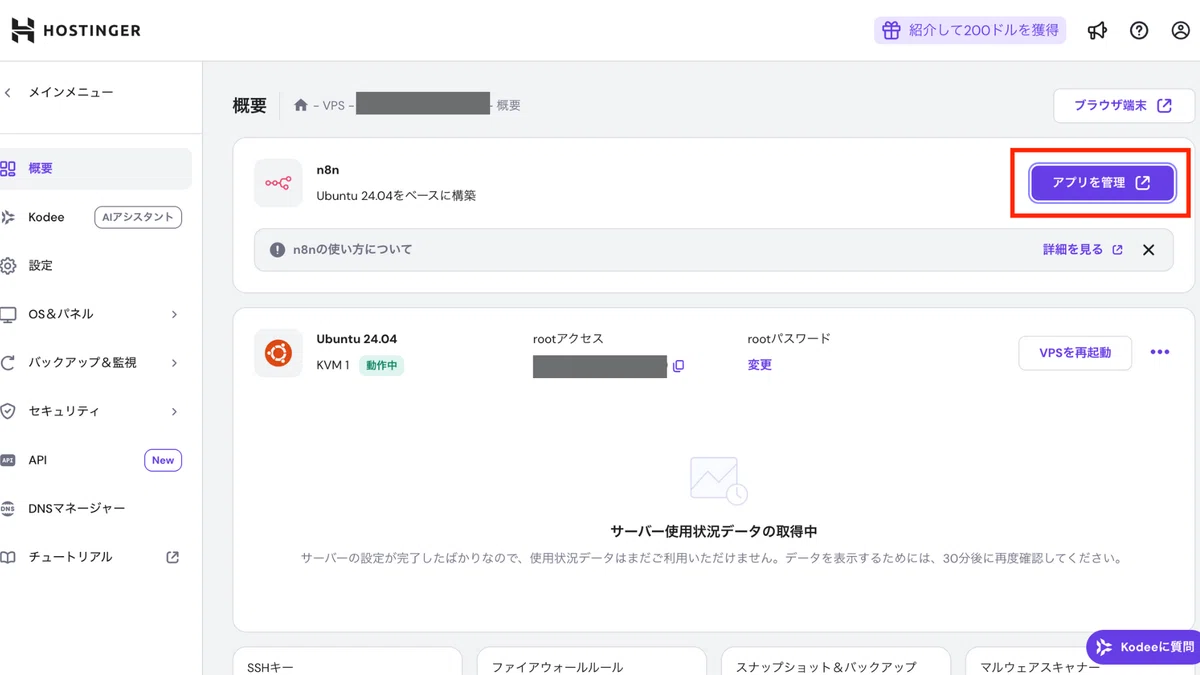Click the Kodee sparkle icon in sidebar

point(8,217)
